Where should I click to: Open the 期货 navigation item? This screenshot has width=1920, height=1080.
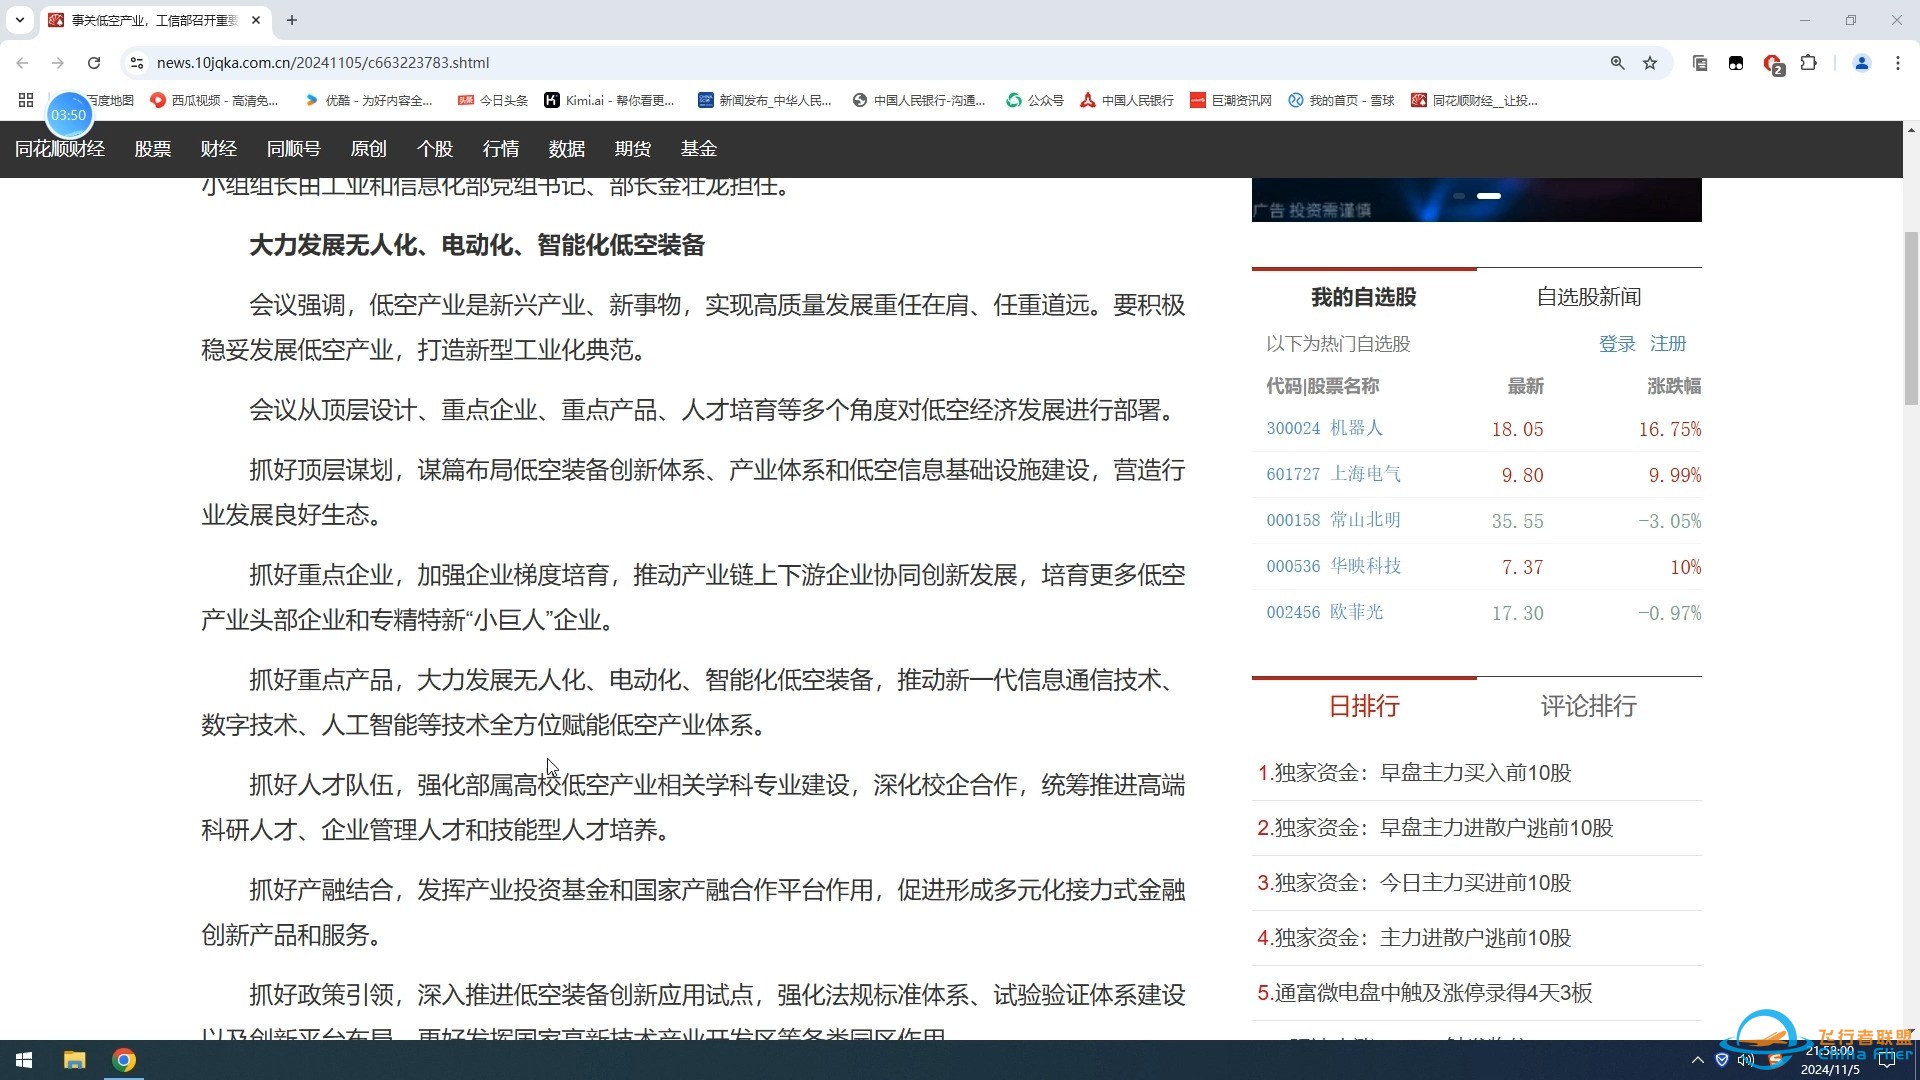pos(633,149)
